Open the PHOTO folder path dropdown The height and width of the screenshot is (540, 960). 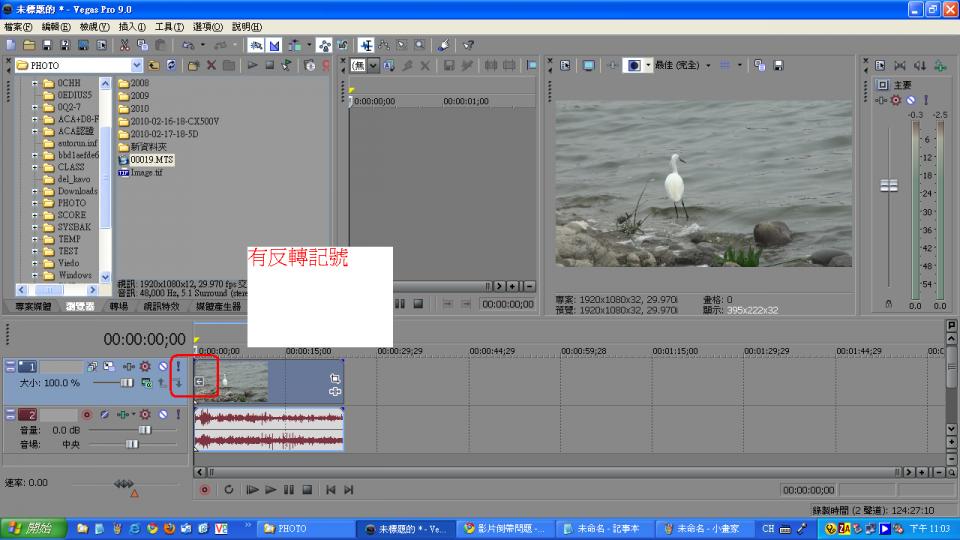pos(137,65)
